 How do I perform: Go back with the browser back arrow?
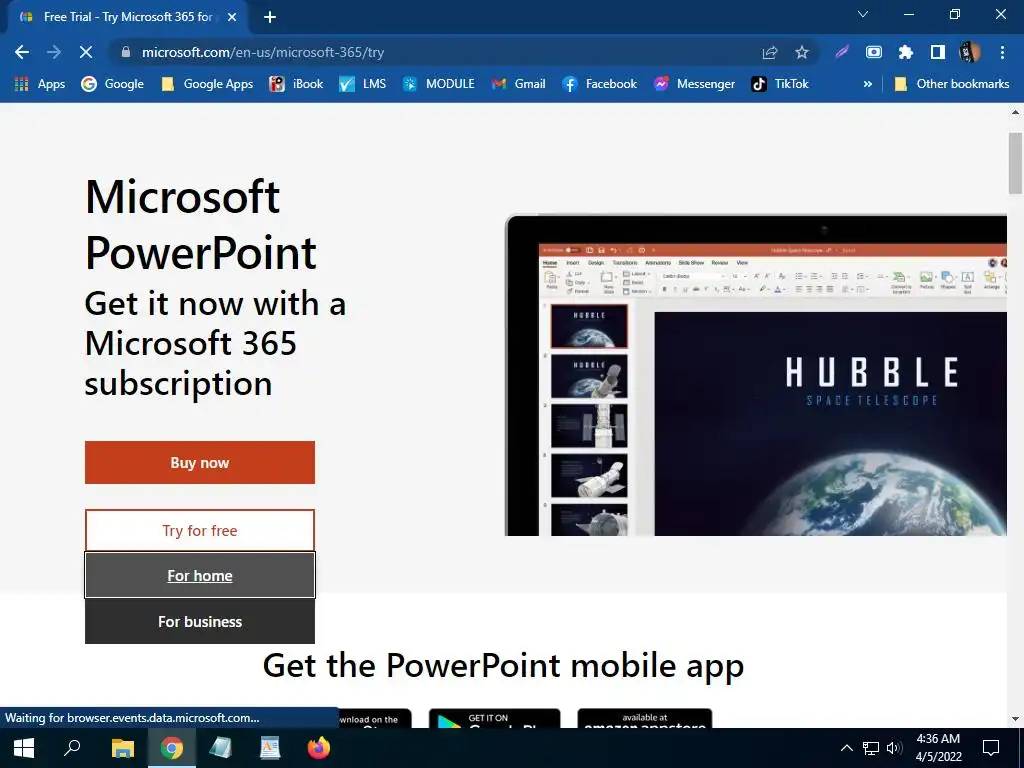click(x=22, y=52)
